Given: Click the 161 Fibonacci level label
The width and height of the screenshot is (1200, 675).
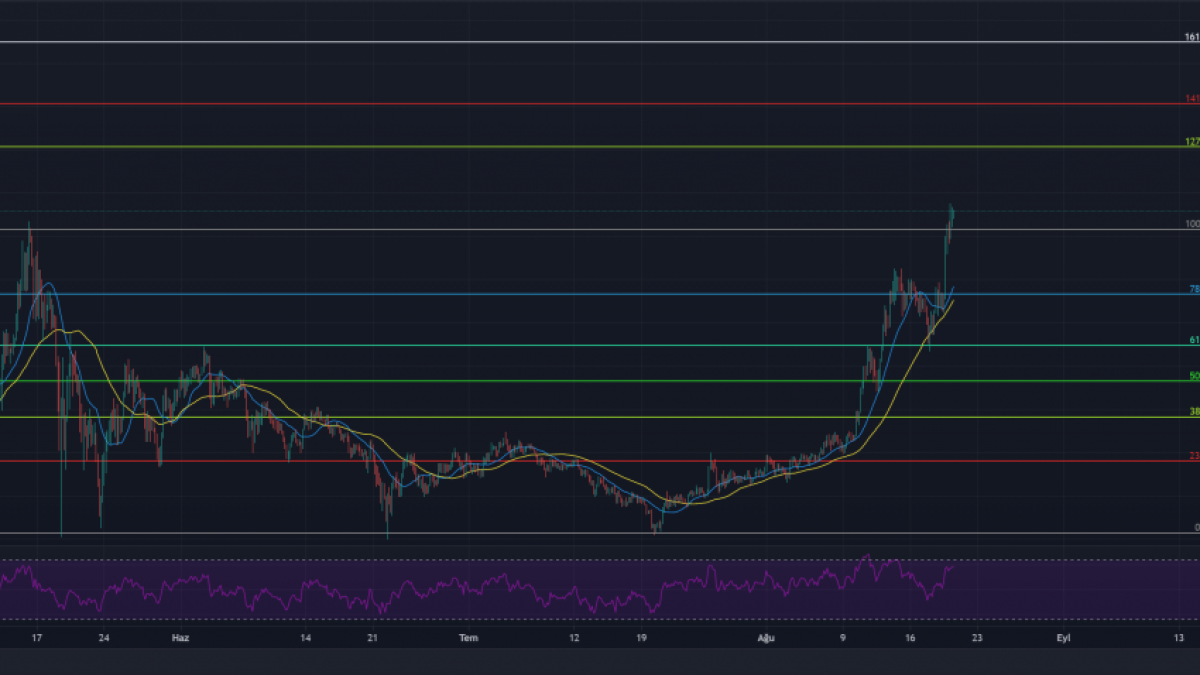Looking at the screenshot, I should pyautogui.click(x=1192, y=37).
